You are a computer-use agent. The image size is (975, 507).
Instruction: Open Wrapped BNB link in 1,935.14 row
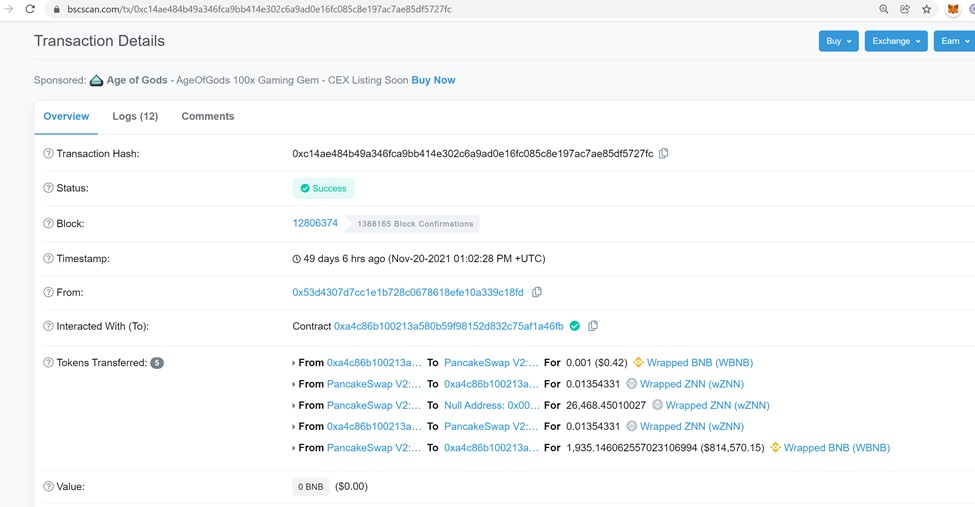[837, 448]
